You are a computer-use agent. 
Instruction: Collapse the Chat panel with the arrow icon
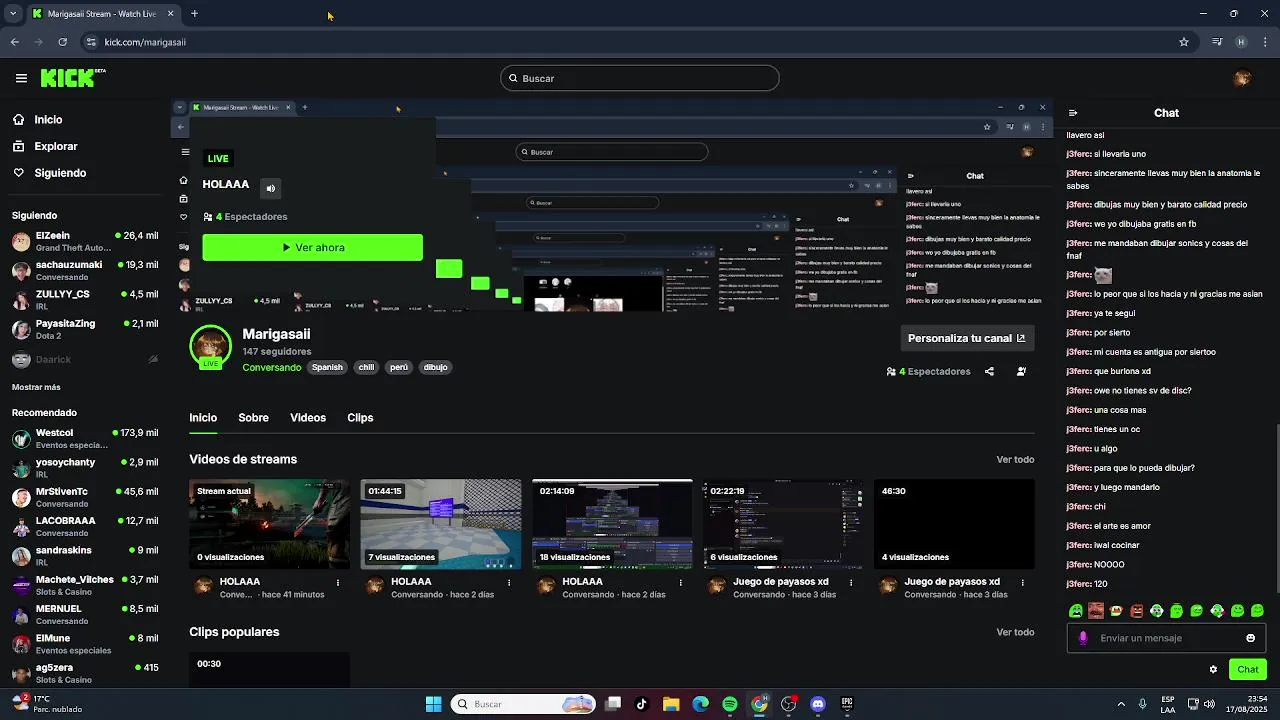[x=1073, y=113]
